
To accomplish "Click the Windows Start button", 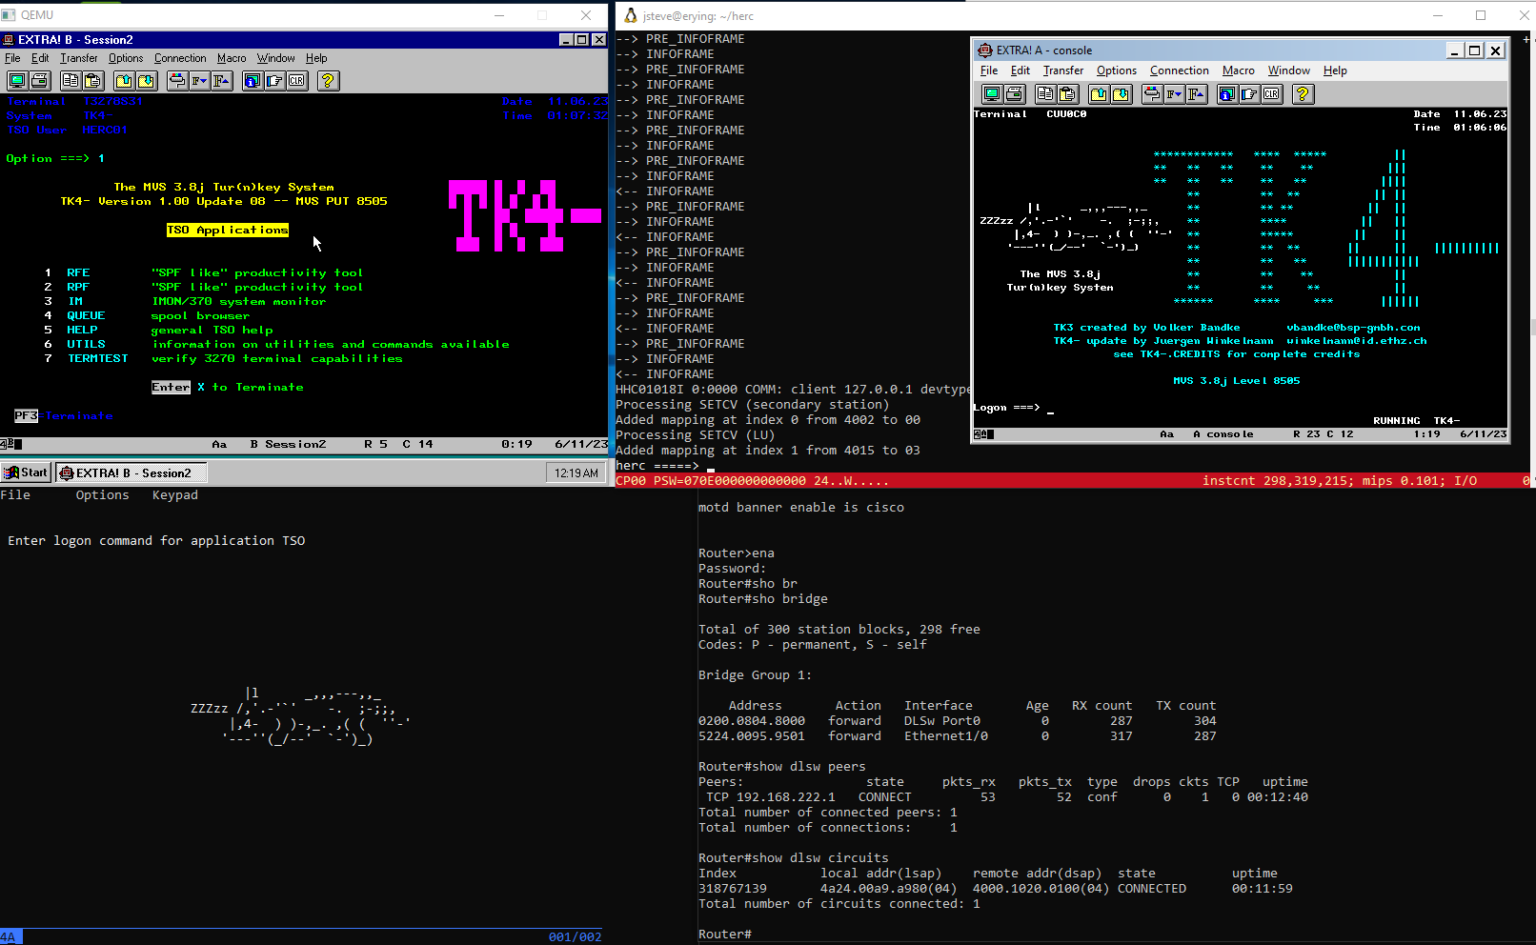I will [x=25, y=471].
